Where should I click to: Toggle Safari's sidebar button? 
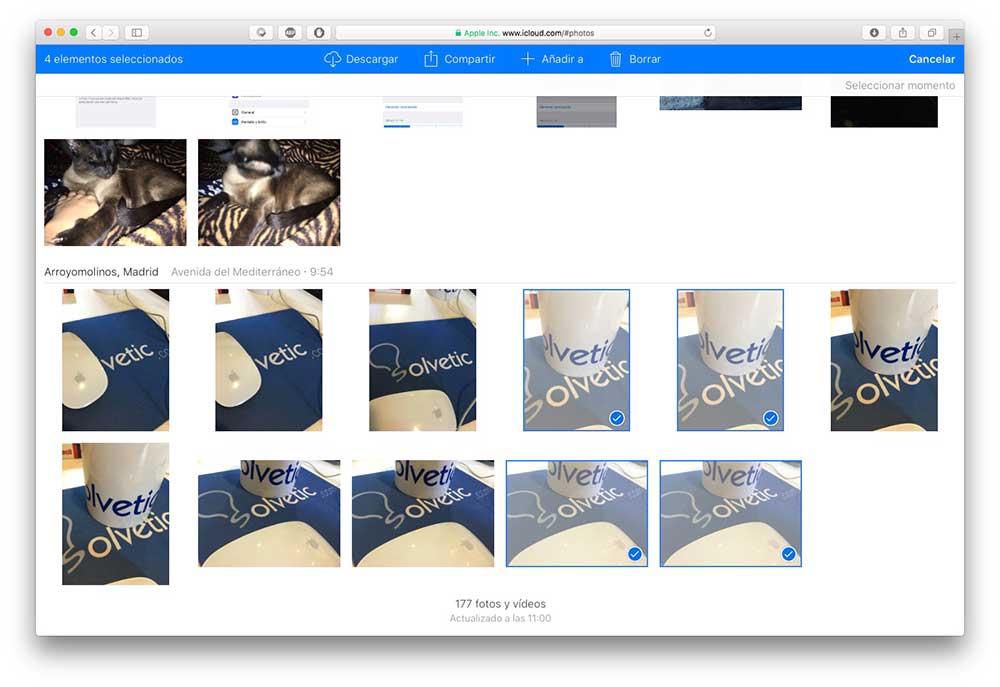pyautogui.click(x=136, y=32)
